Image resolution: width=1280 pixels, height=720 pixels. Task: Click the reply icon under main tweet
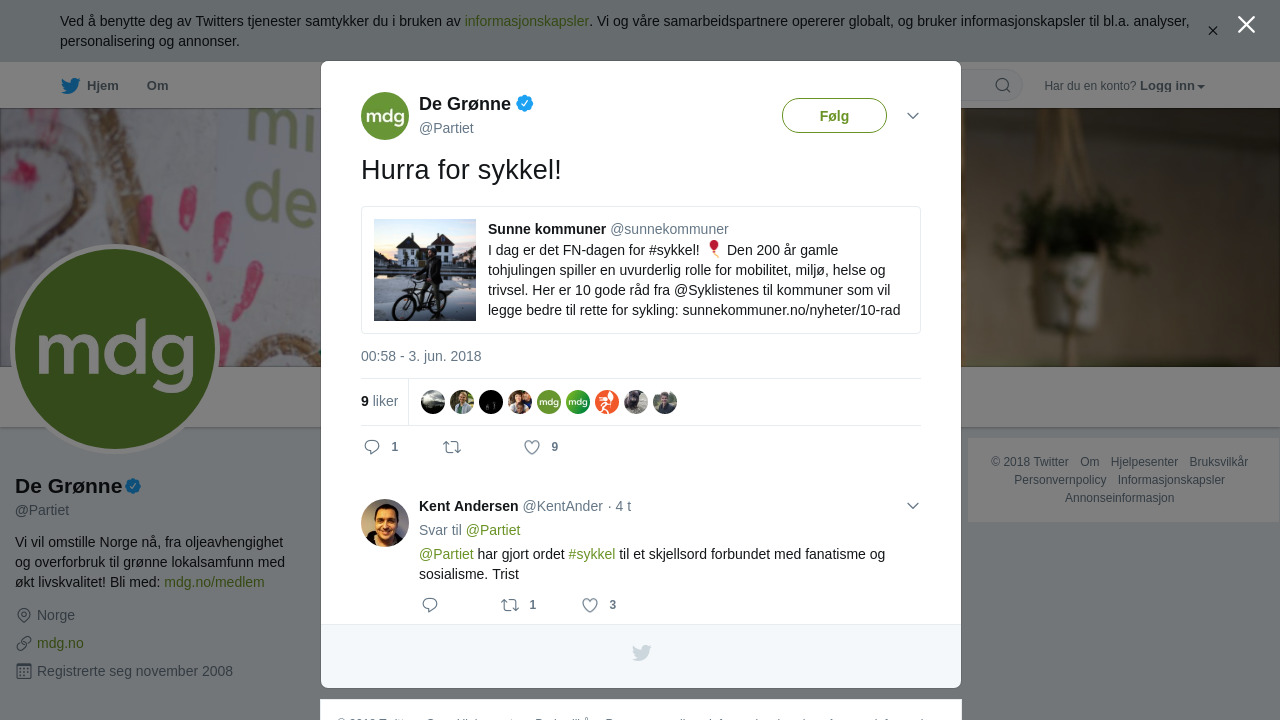tap(372, 447)
